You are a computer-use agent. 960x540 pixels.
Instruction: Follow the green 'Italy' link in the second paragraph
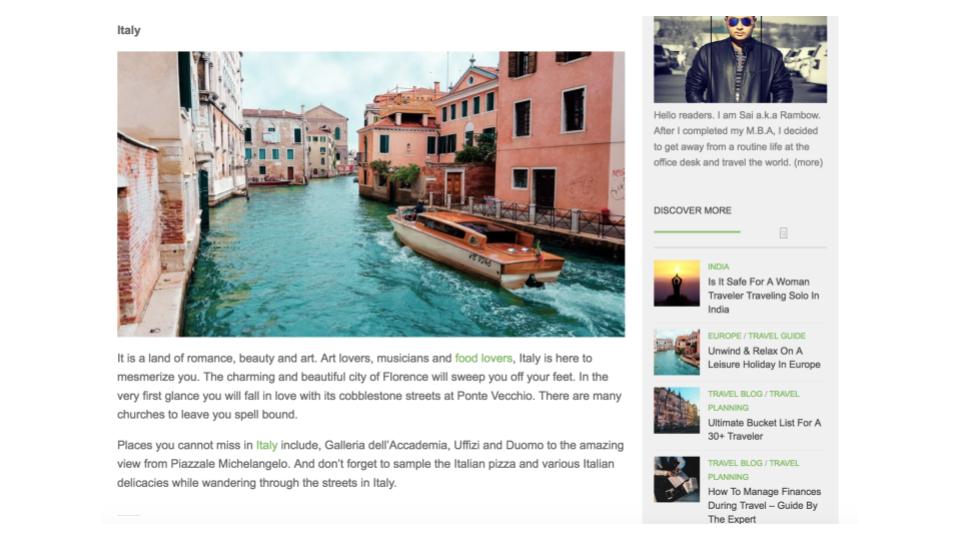point(266,445)
